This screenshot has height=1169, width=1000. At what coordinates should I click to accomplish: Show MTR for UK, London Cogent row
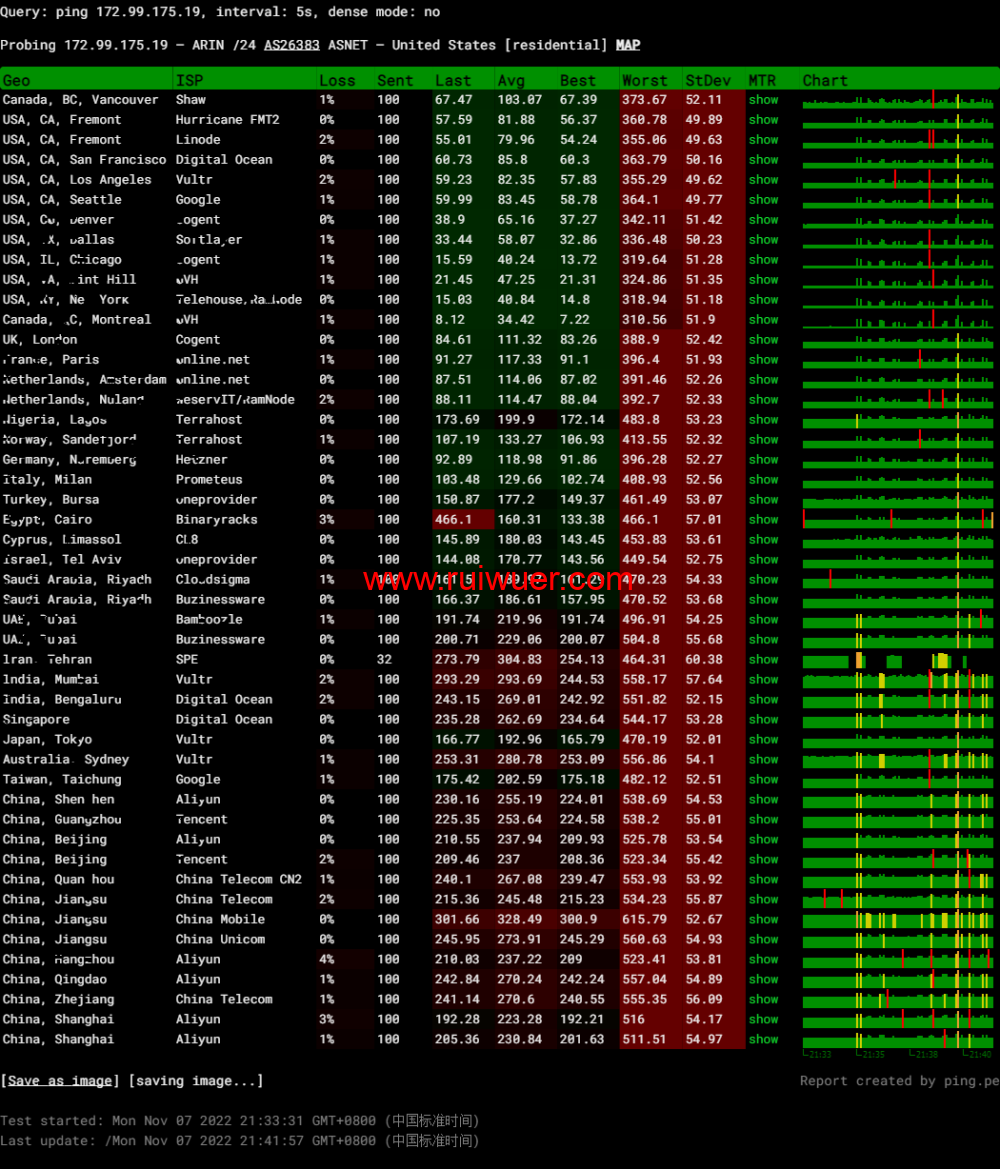pos(763,340)
